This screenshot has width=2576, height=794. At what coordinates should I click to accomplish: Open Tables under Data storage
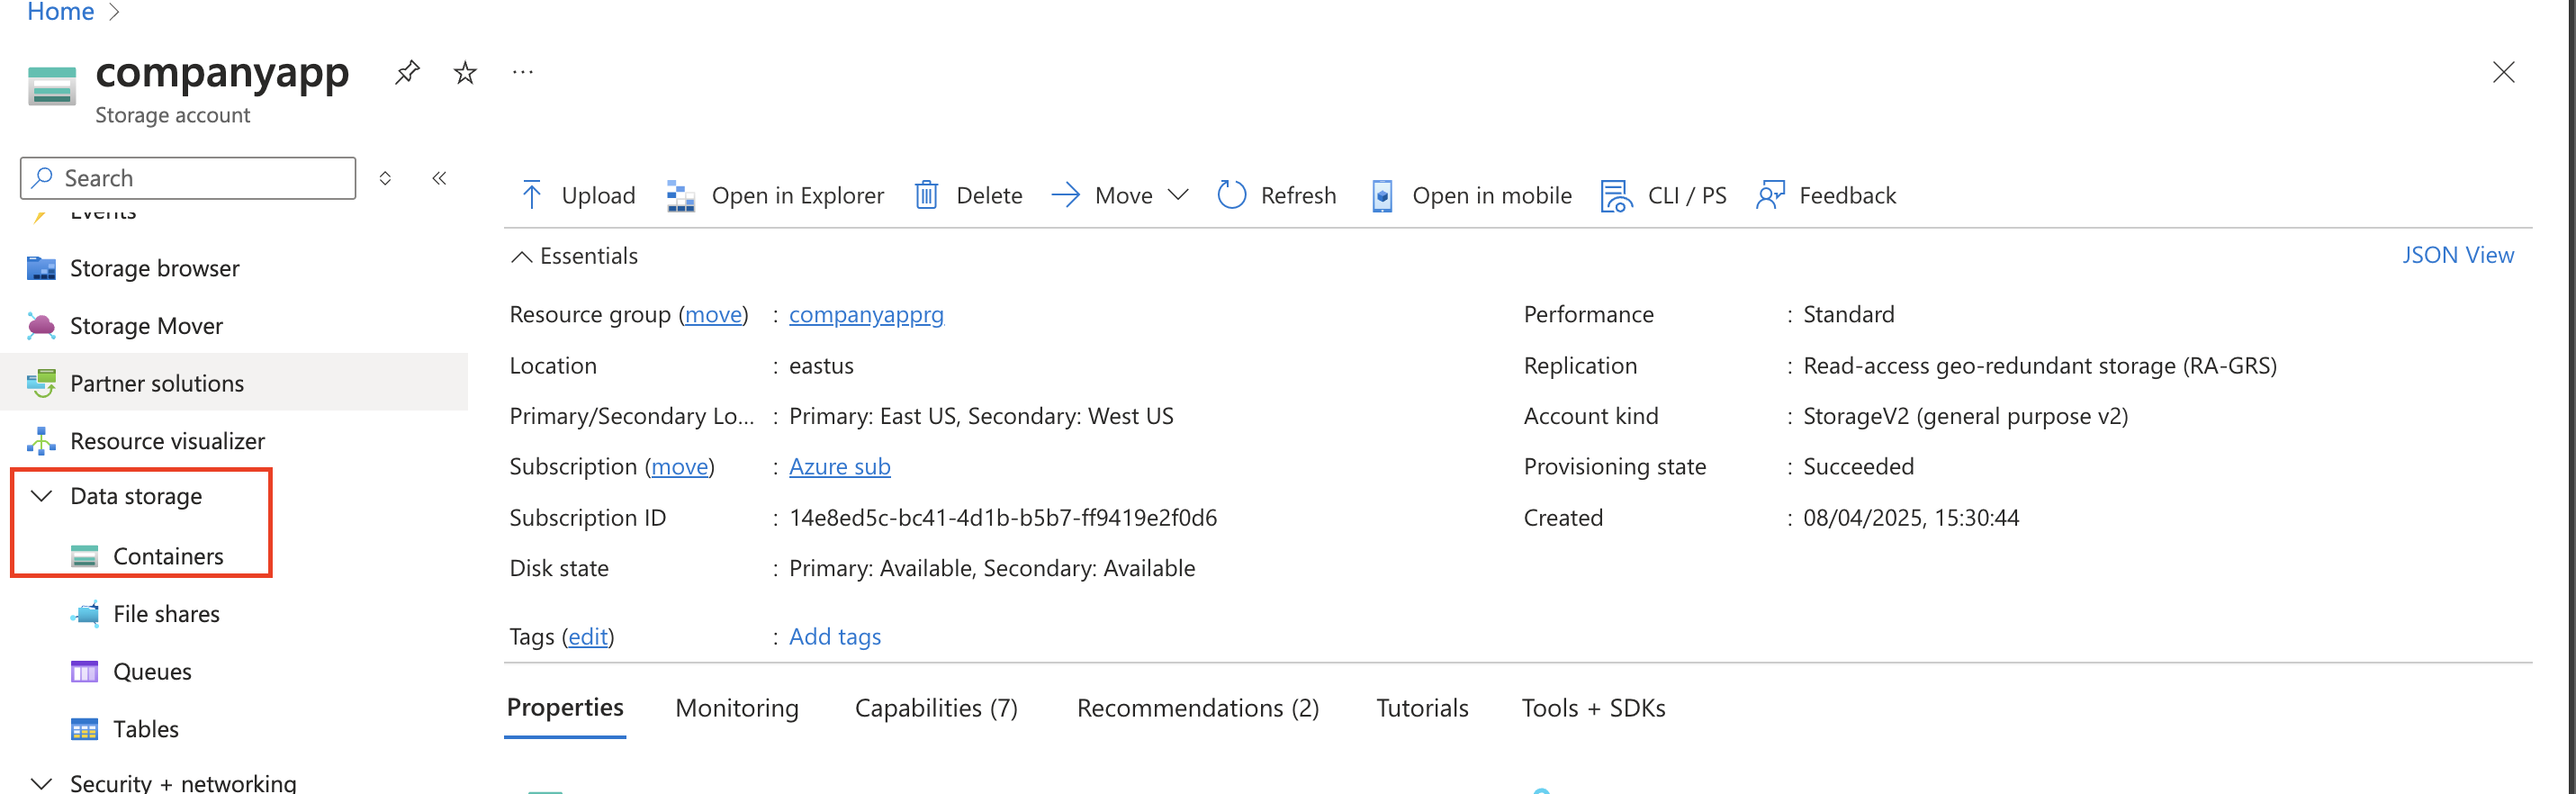point(146,729)
